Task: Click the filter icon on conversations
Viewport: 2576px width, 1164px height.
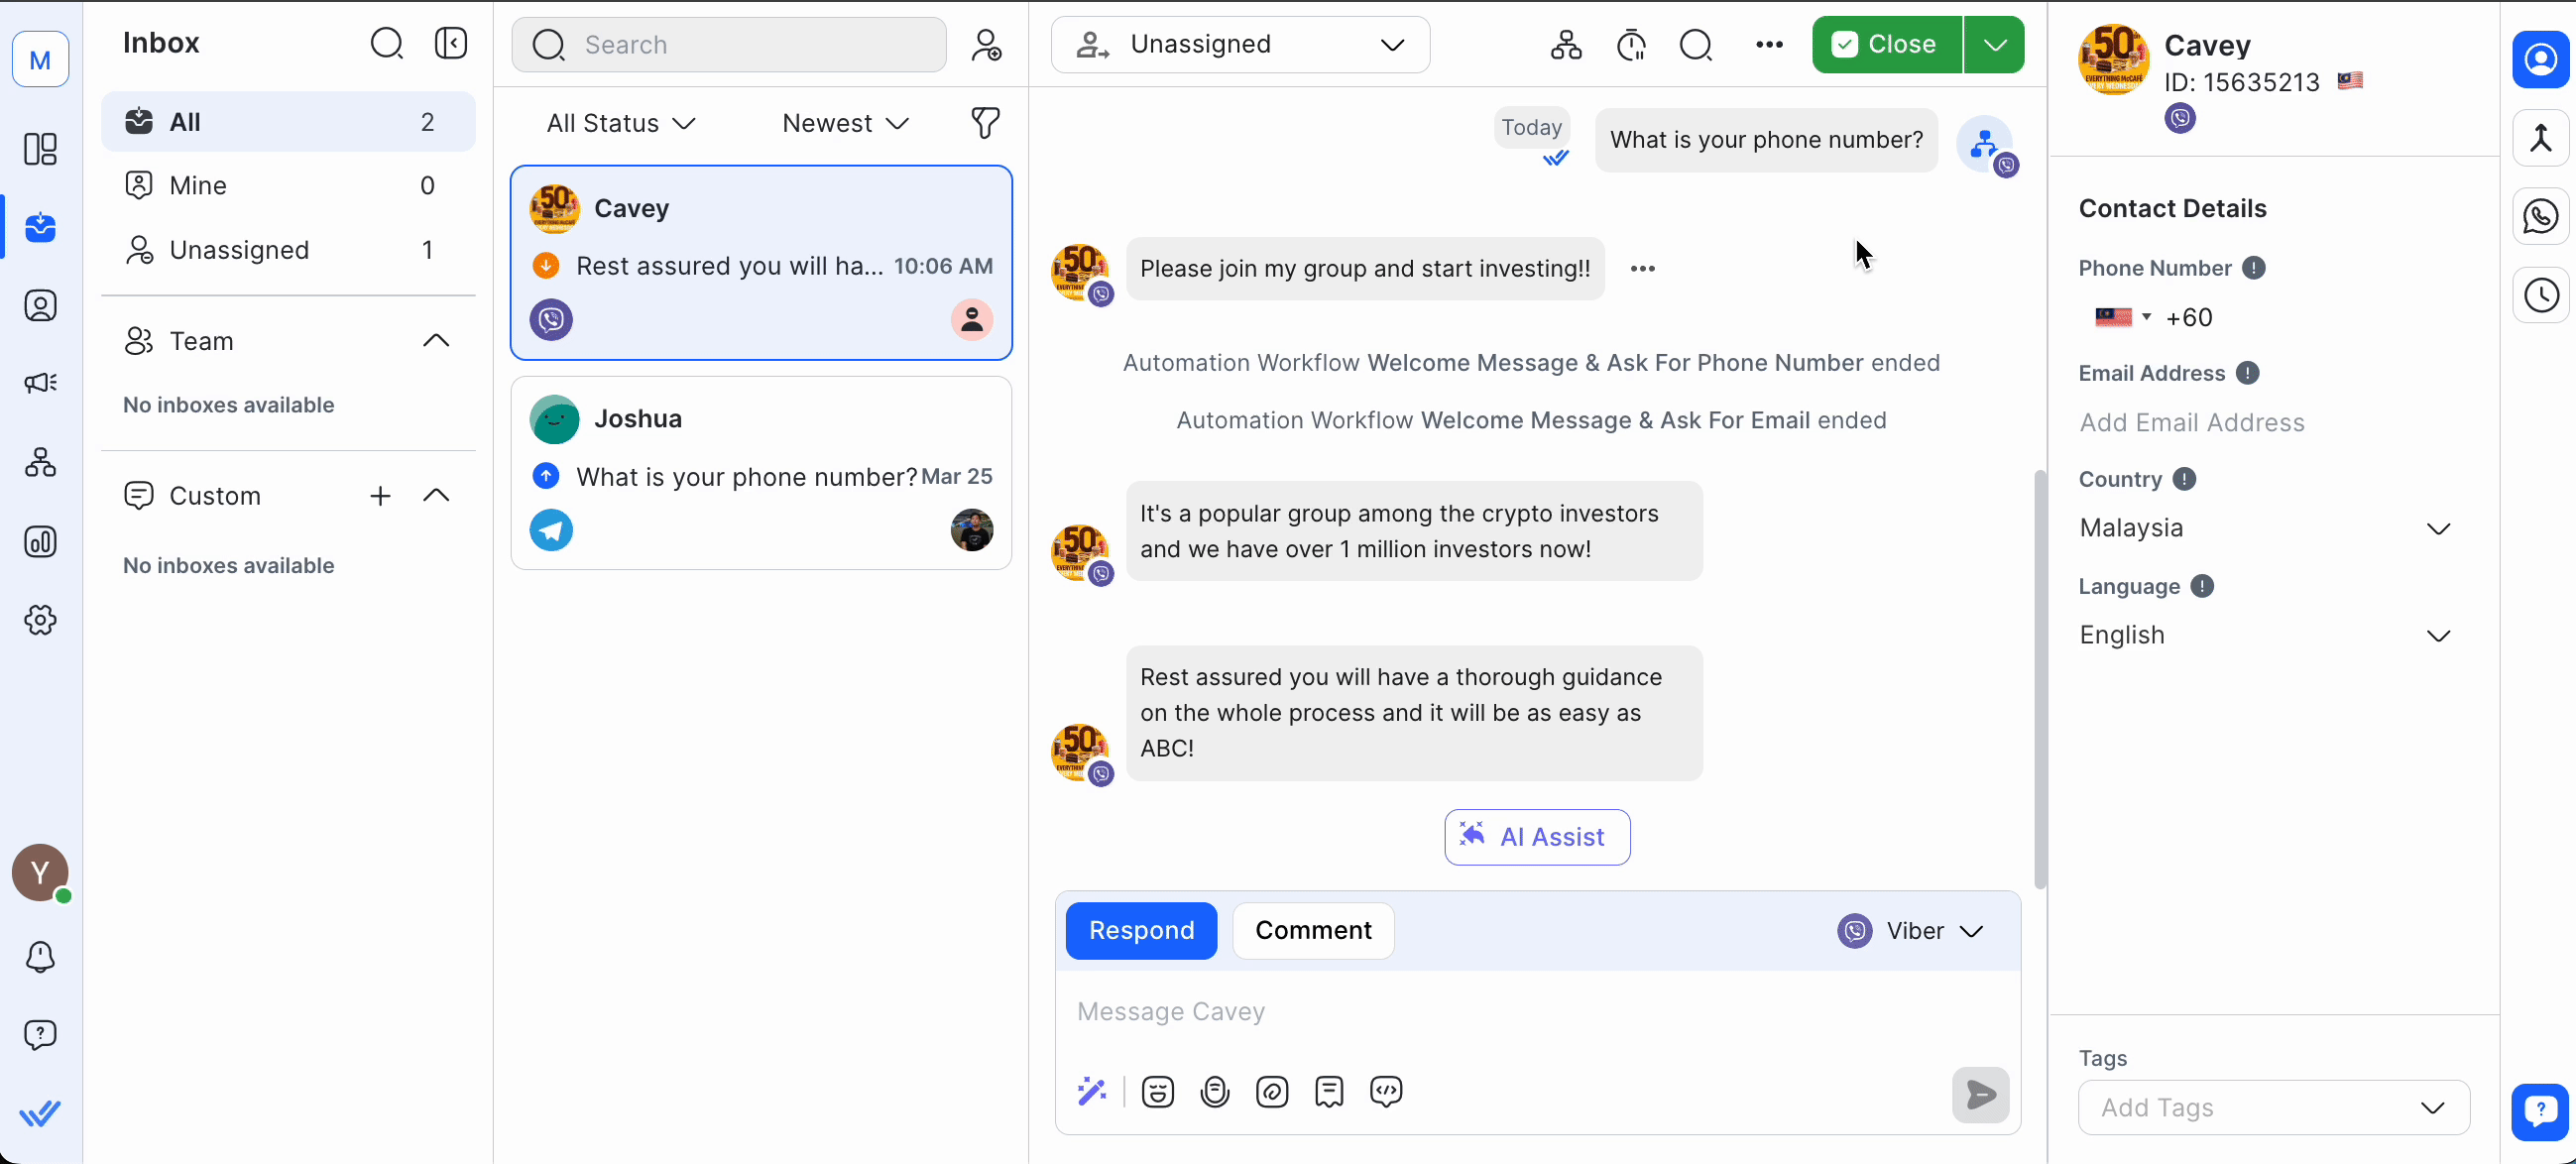Action: tap(988, 123)
